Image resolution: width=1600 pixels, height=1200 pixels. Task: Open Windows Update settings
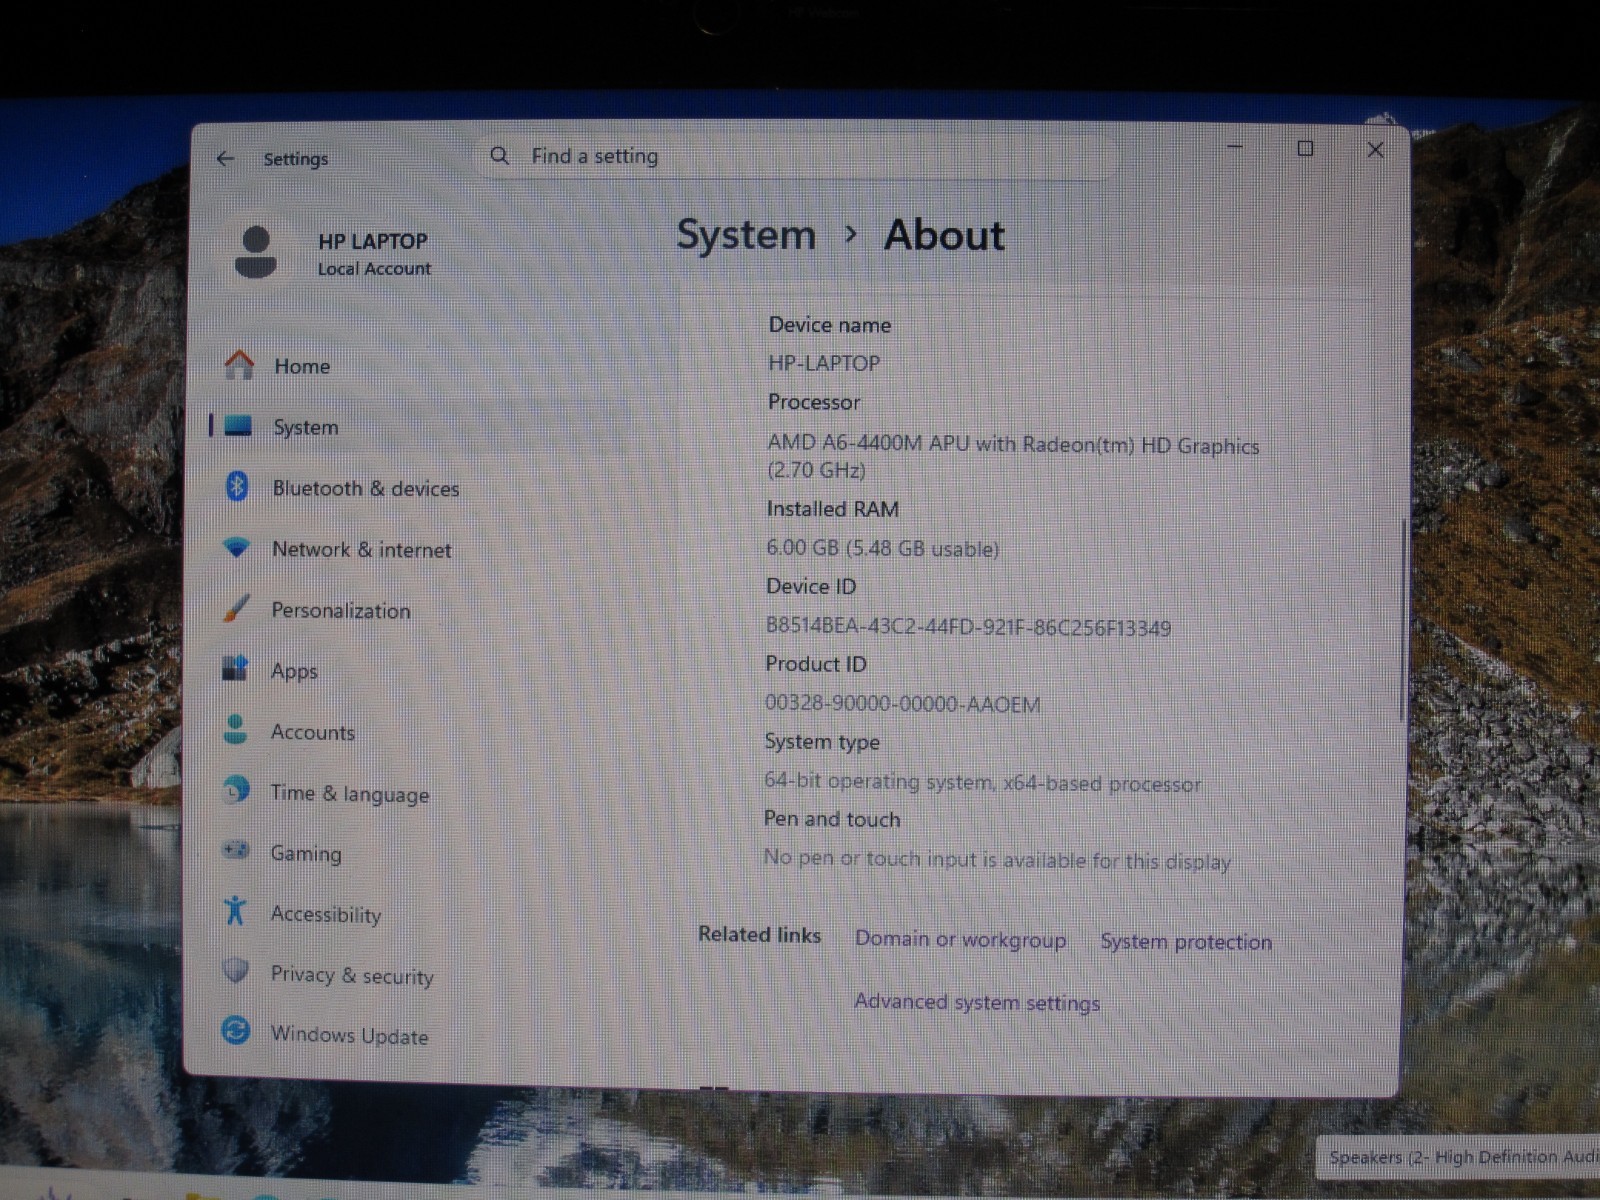[x=349, y=1036]
